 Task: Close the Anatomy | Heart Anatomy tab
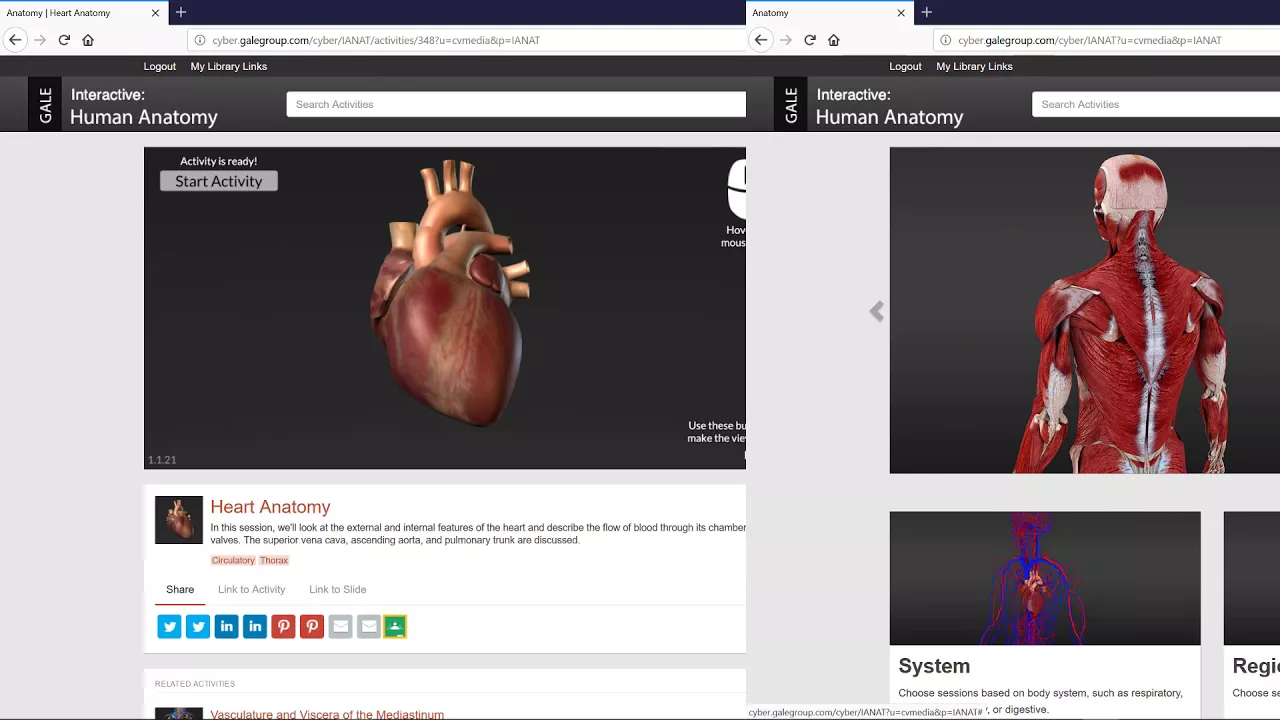[155, 13]
